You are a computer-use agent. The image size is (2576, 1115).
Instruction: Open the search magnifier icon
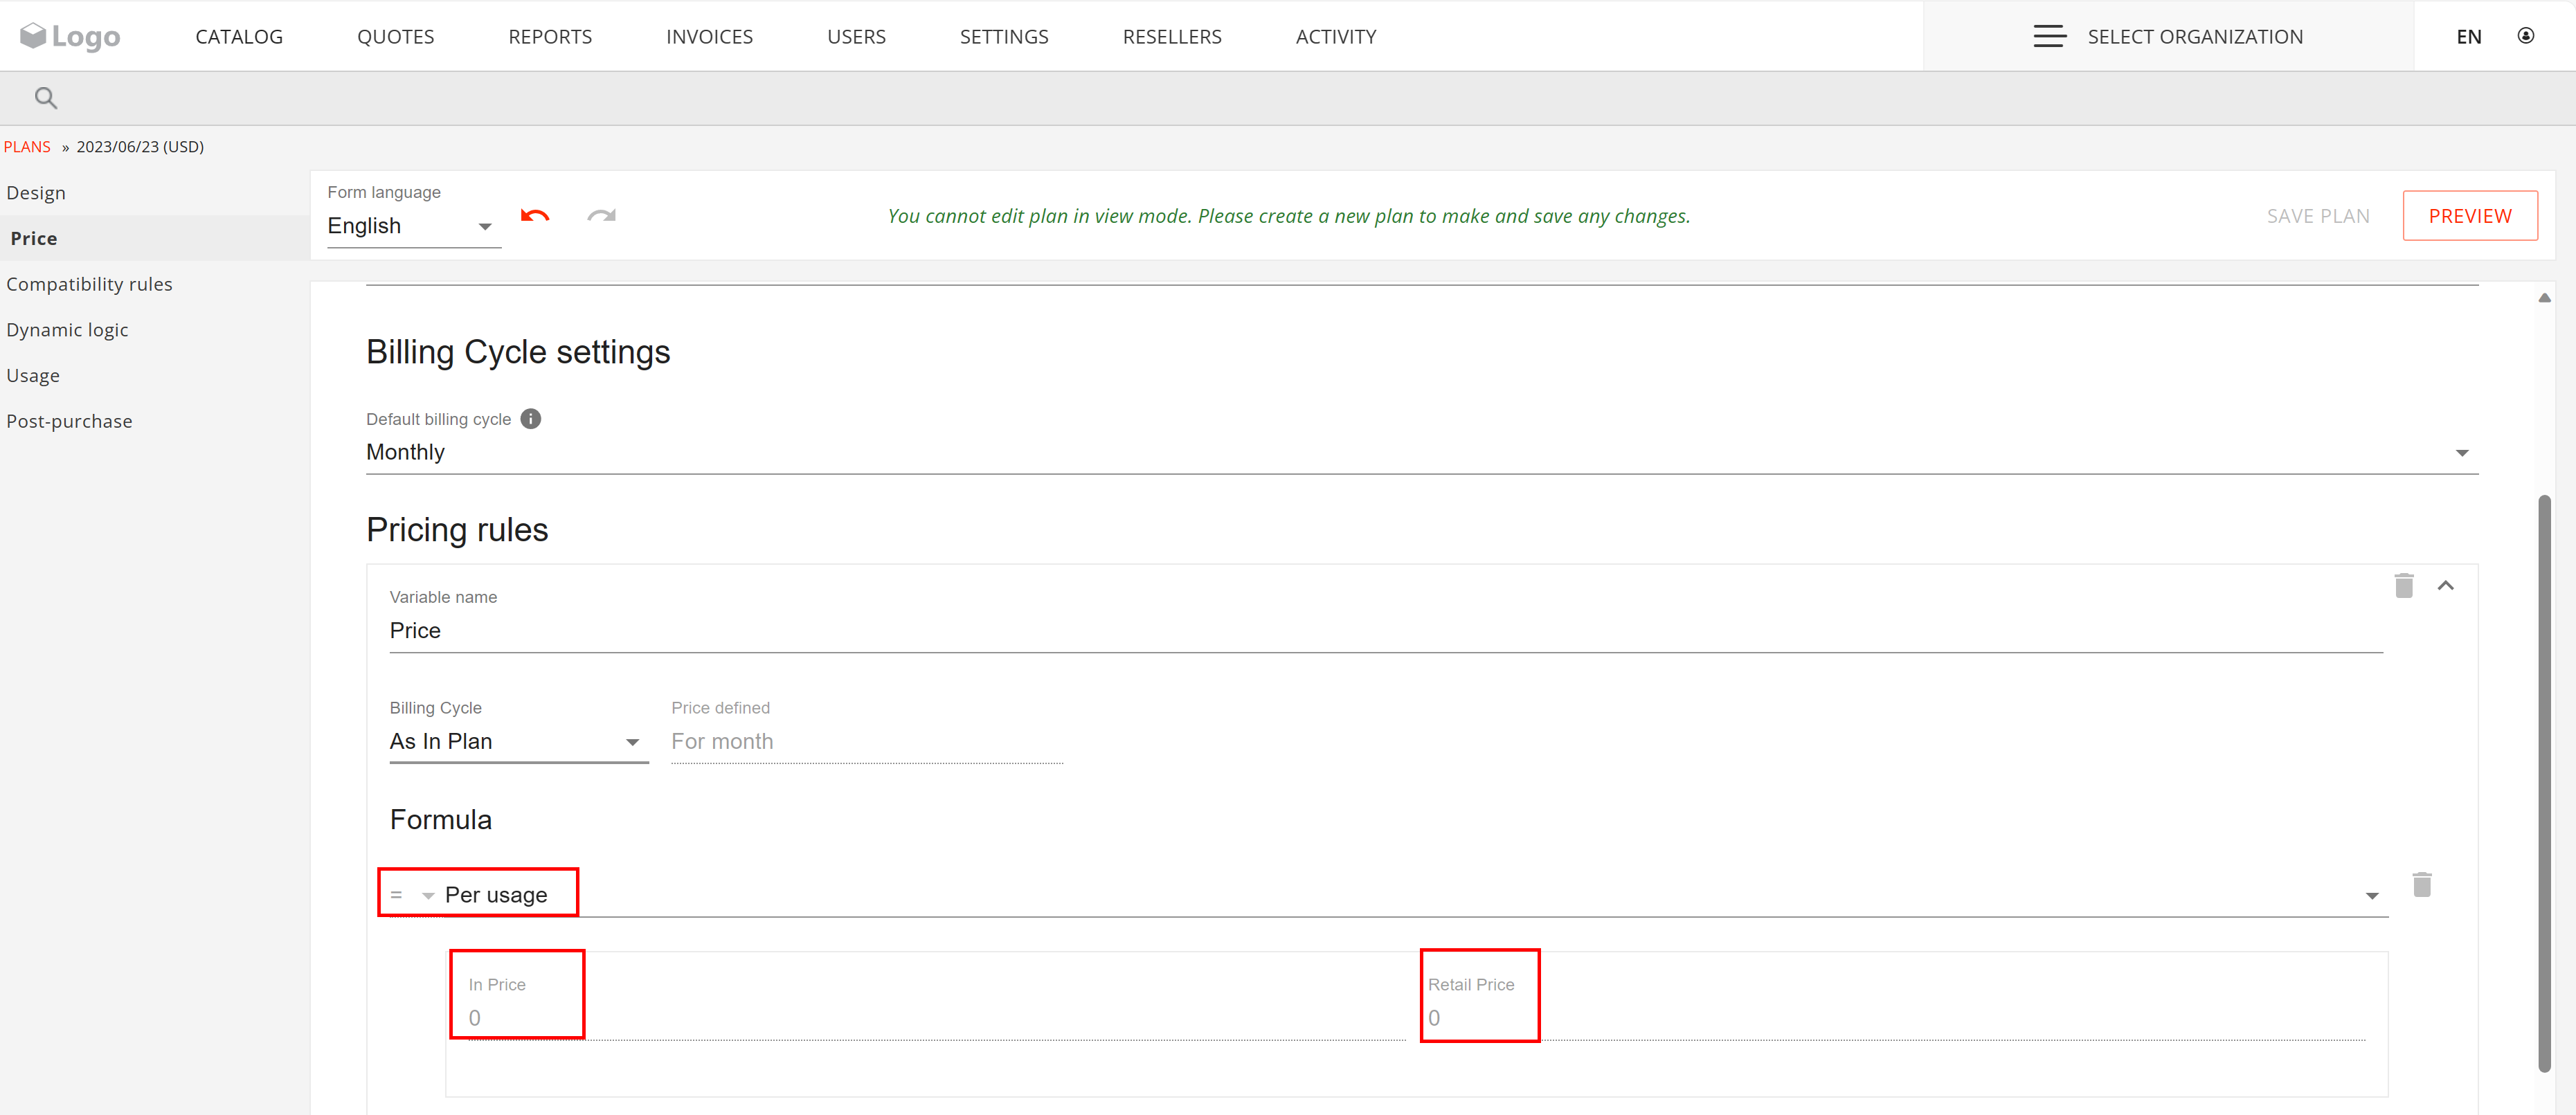click(46, 98)
